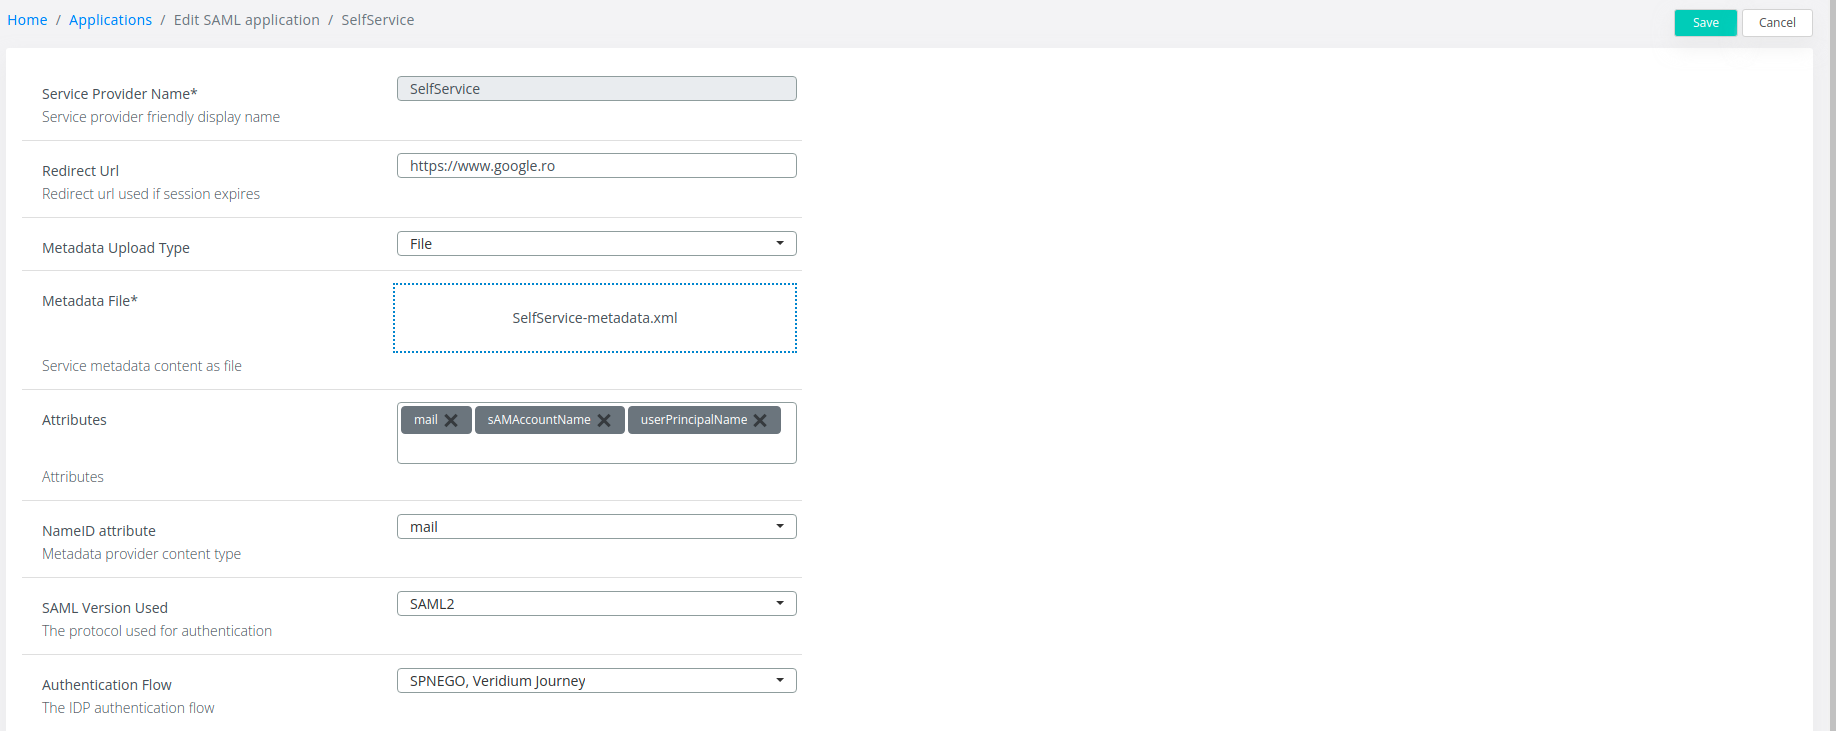Click the SelfService-metadata.xml upload area
Image resolution: width=1836 pixels, height=731 pixels.
click(x=595, y=318)
